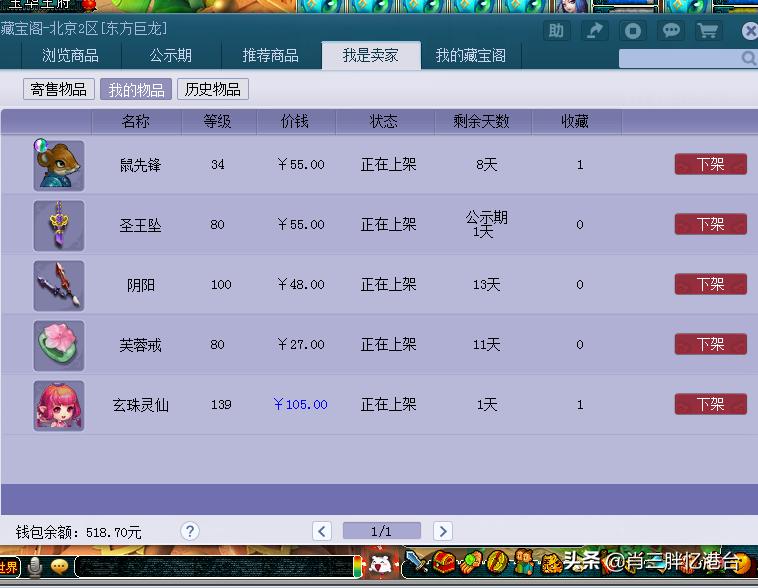Switch to the 公示期 tab
The image size is (758, 588).
click(171, 56)
